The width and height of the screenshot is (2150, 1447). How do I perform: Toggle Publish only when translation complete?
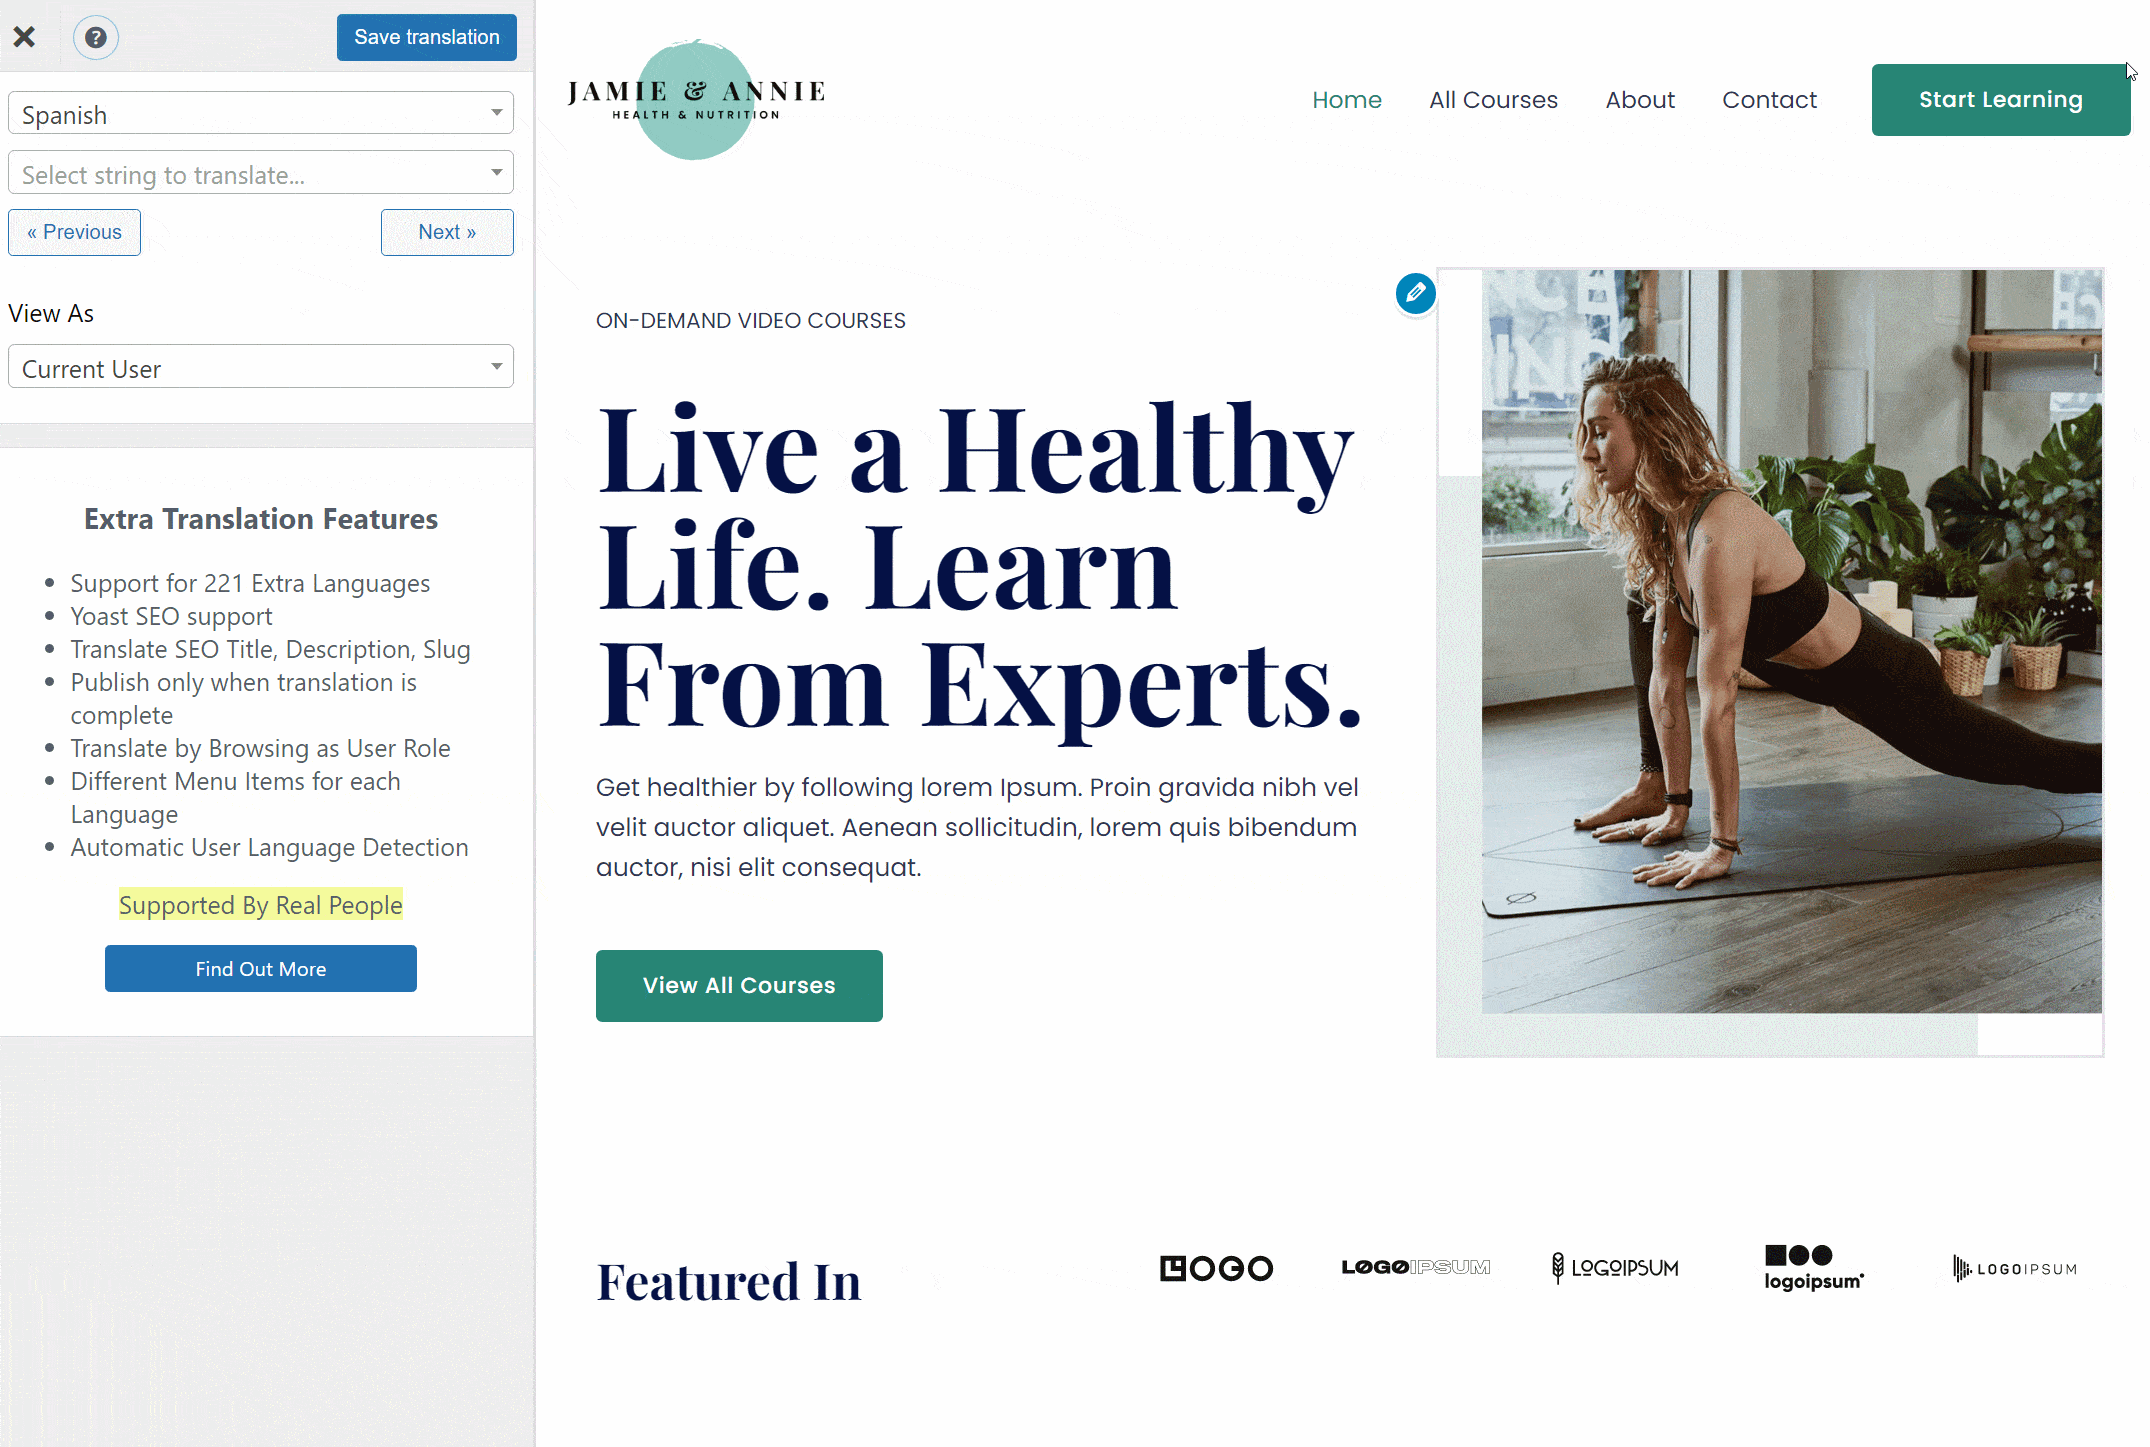(x=242, y=698)
